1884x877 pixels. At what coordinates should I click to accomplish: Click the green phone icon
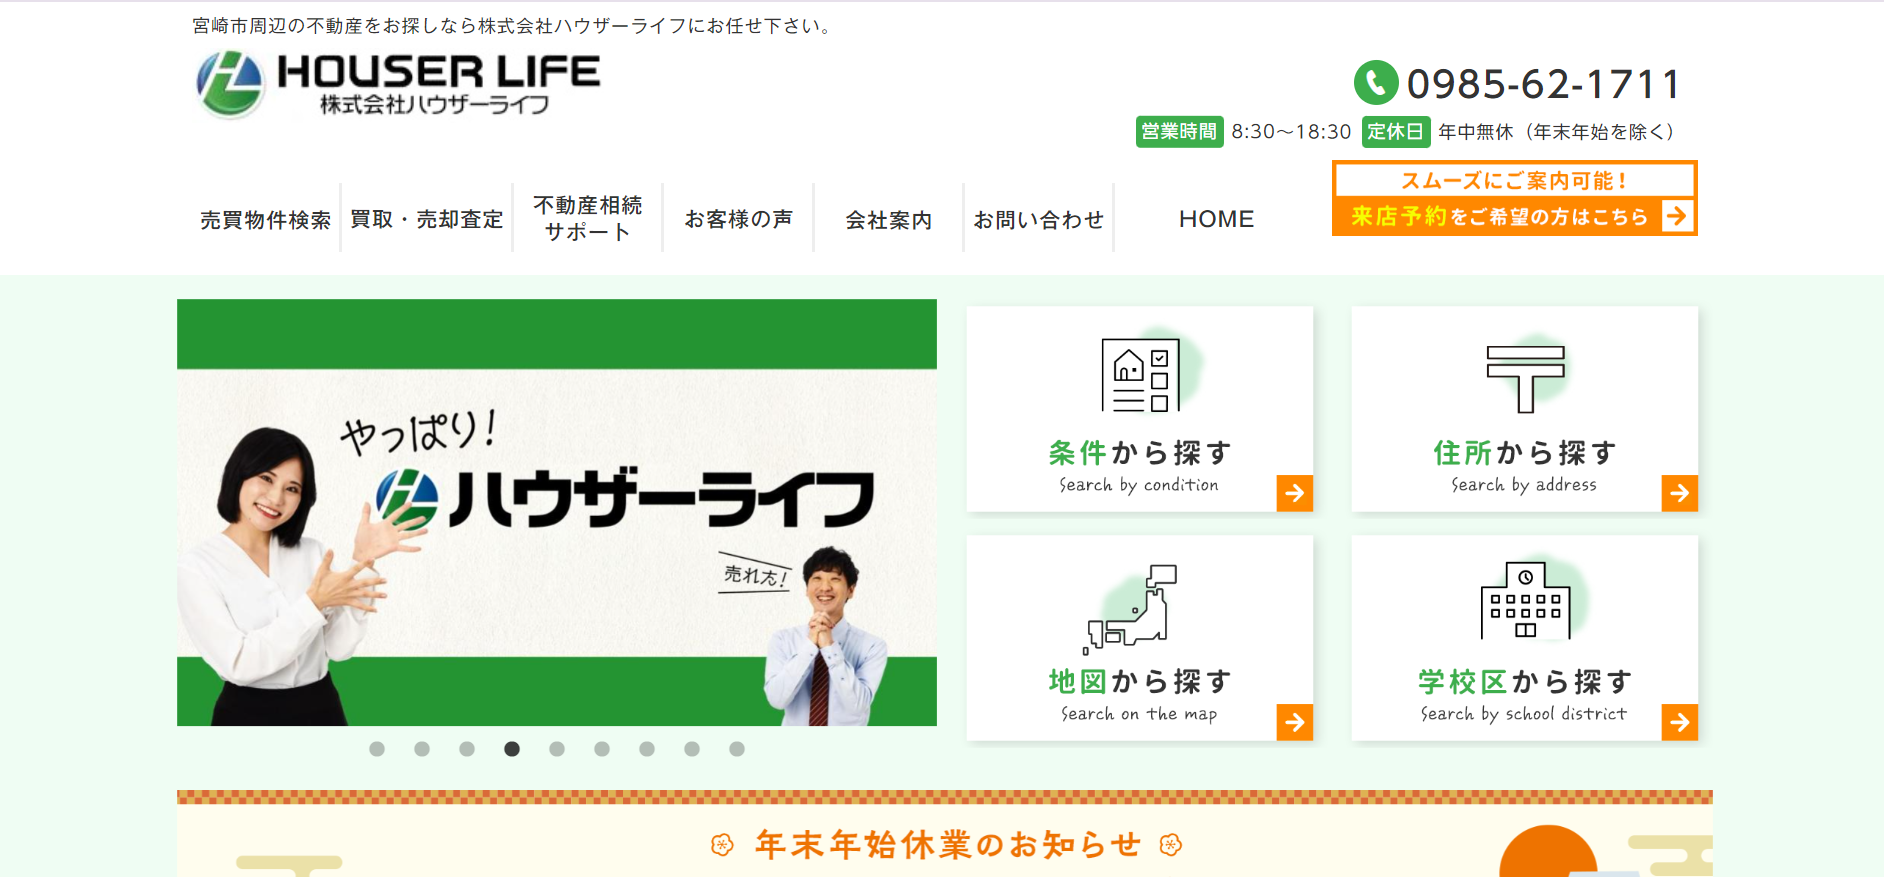tap(1376, 82)
